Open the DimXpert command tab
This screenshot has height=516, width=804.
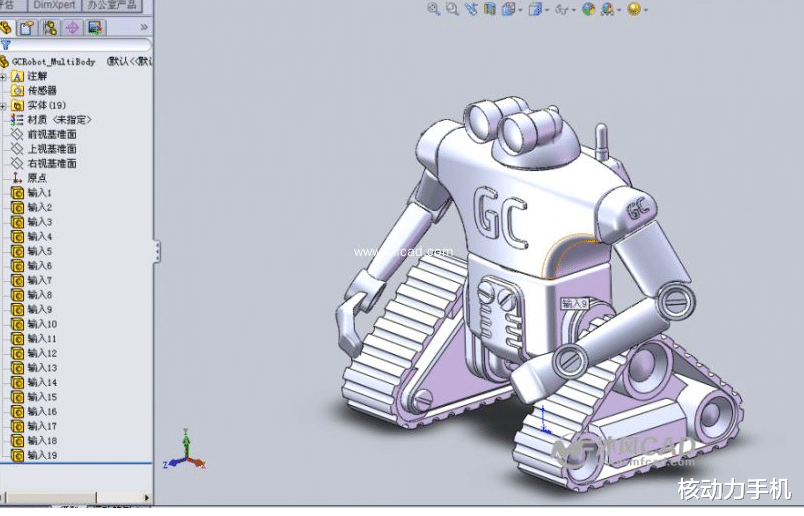click(54, 5)
